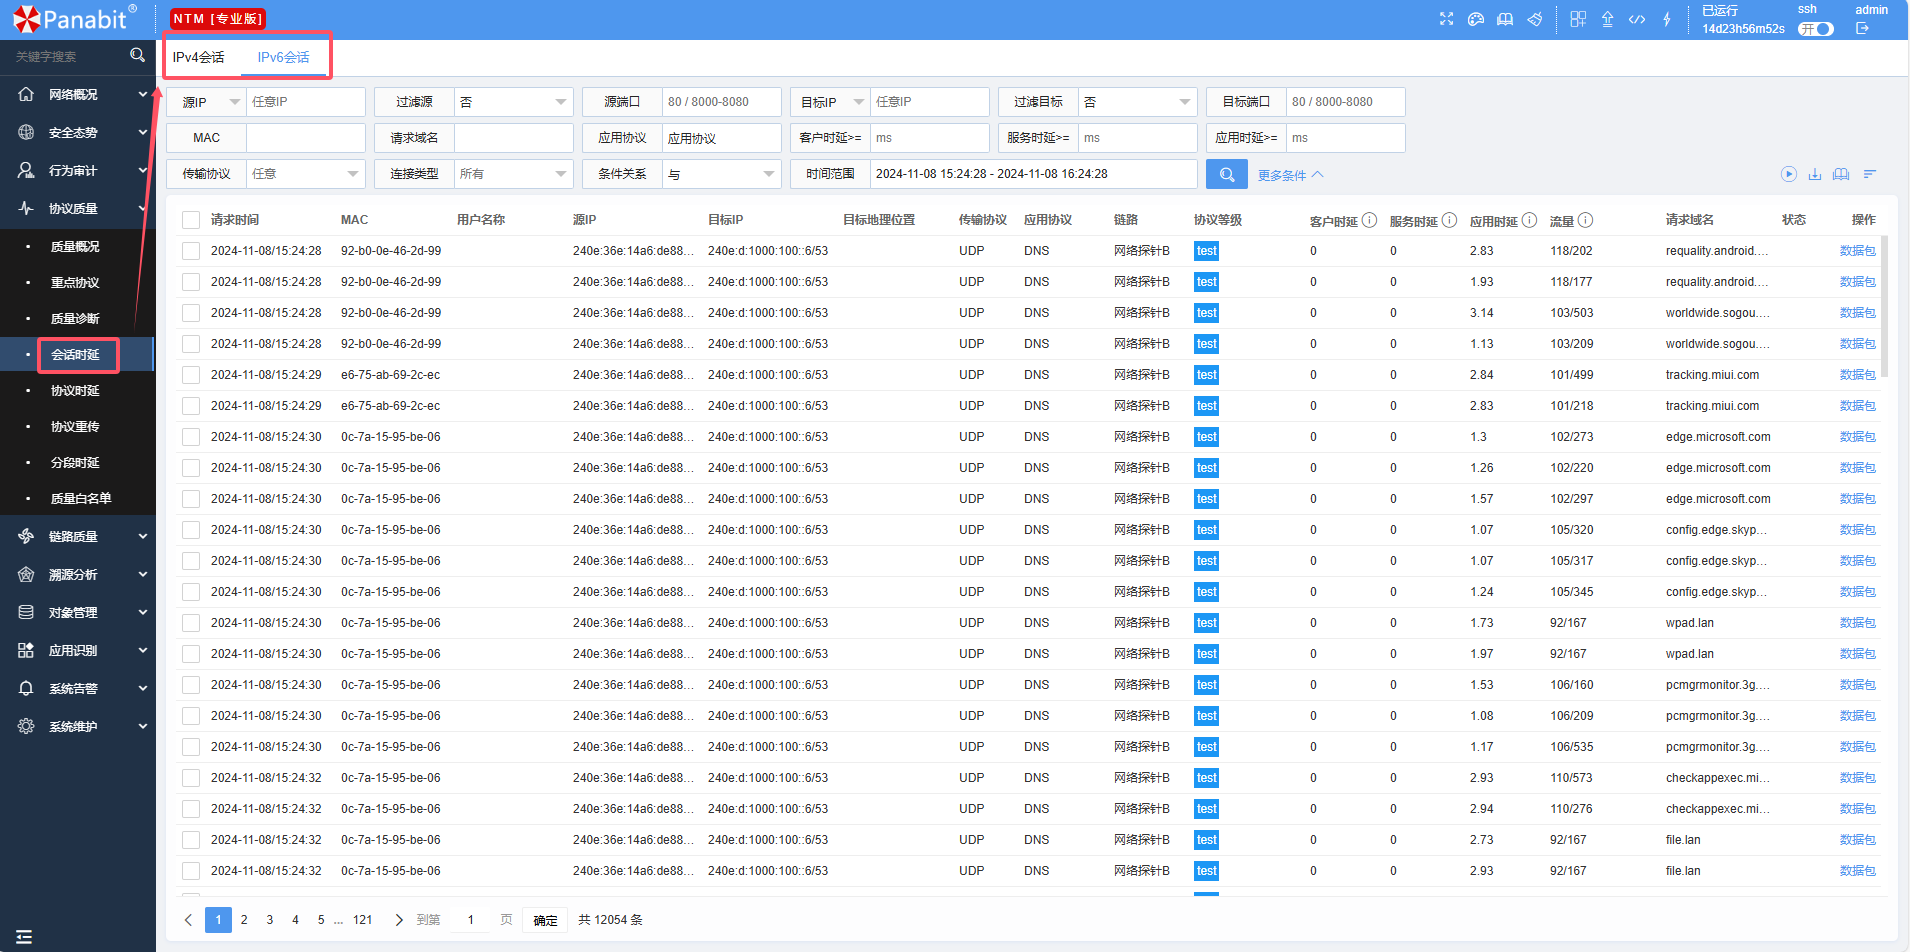The height and width of the screenshot is (952, 1910).
Task: Click 确定 button in pagination
Action: (545, 920)
